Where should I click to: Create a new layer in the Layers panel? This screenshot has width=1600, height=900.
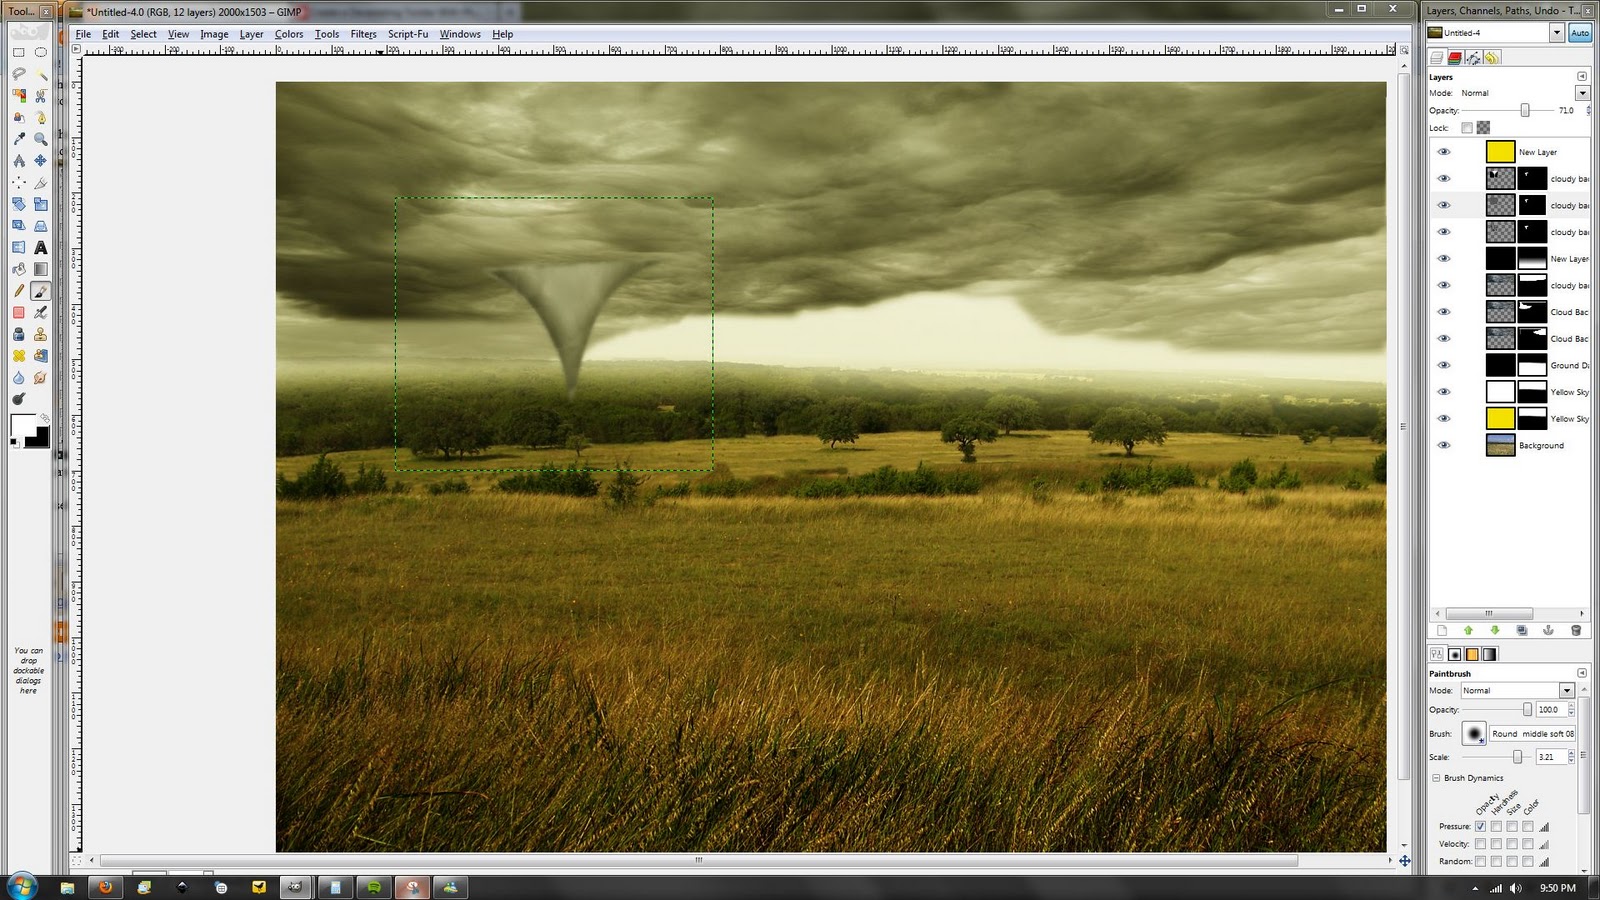tap(1441, 630)
